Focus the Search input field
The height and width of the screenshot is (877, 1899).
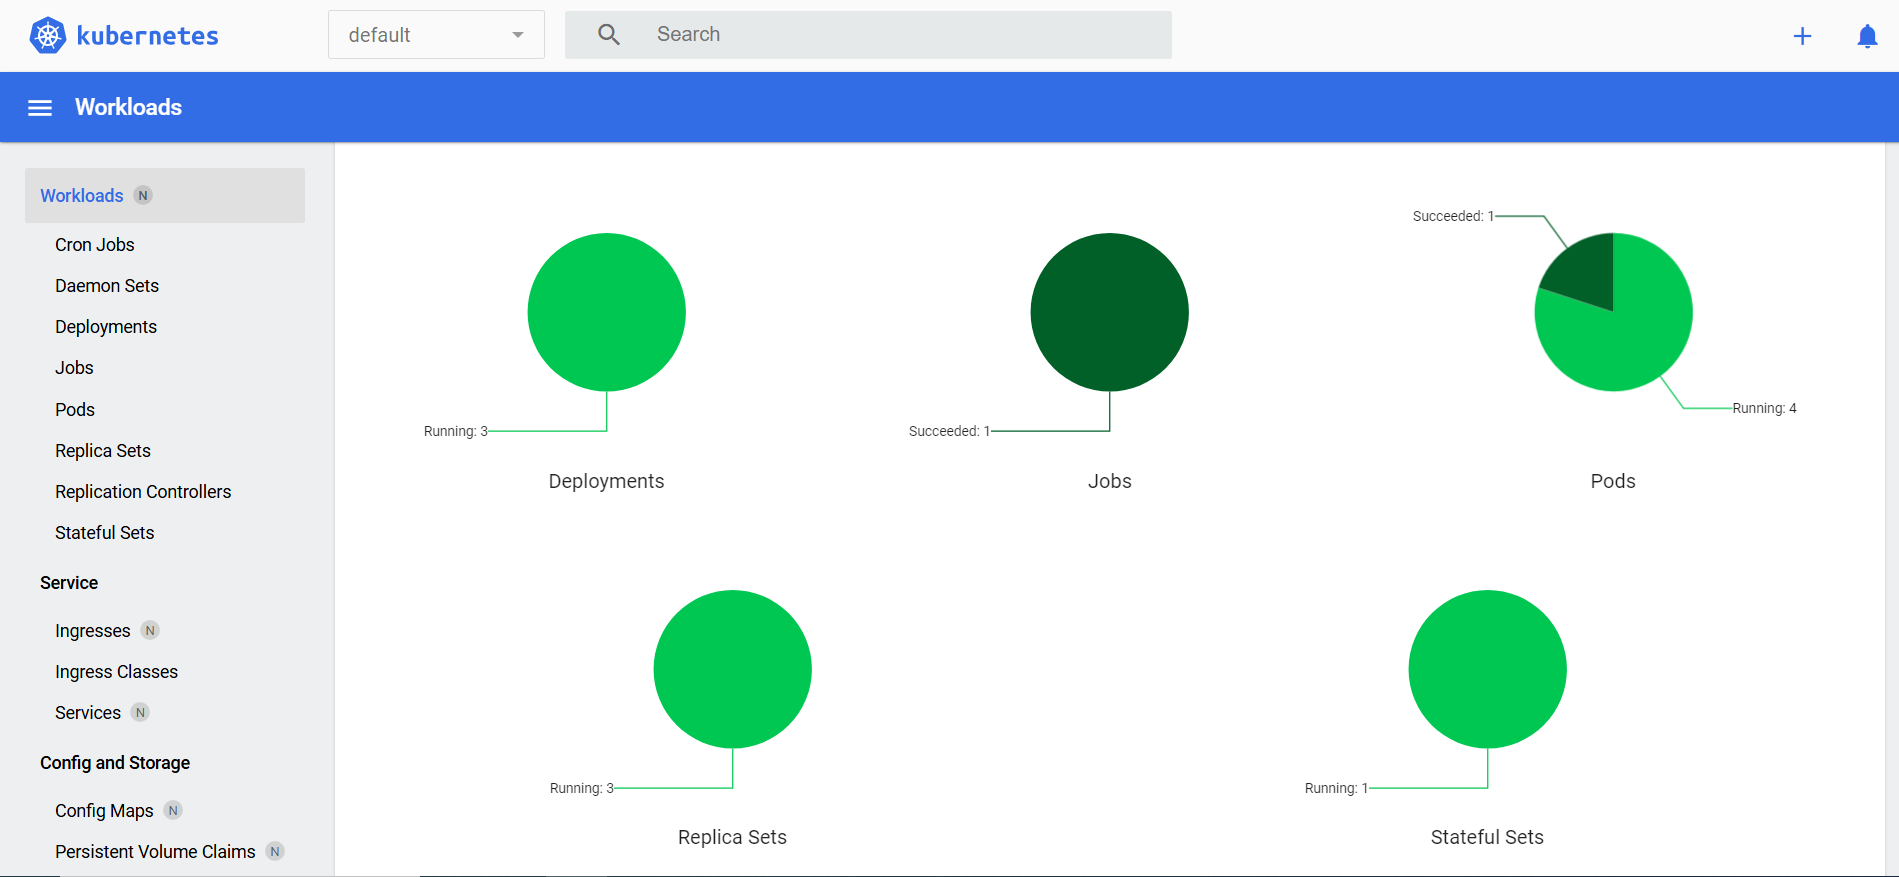tap(868, 35)
